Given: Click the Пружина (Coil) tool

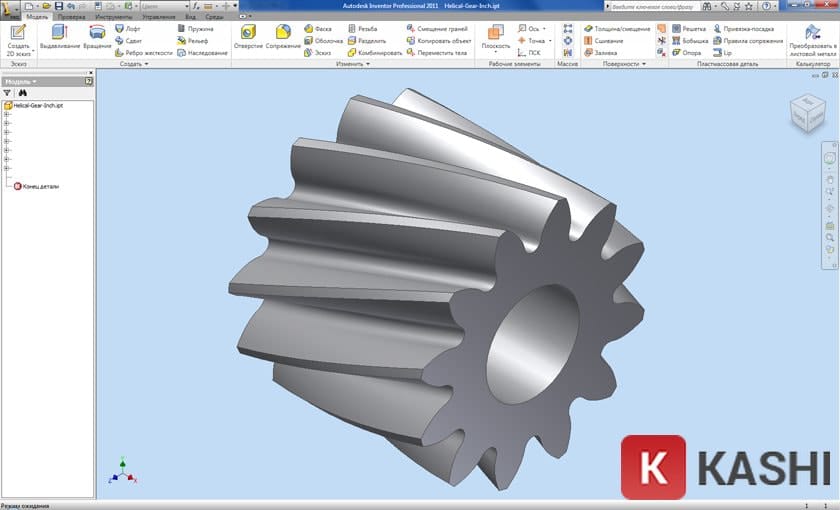Looking at the screenshot, I should coord(194,29).
